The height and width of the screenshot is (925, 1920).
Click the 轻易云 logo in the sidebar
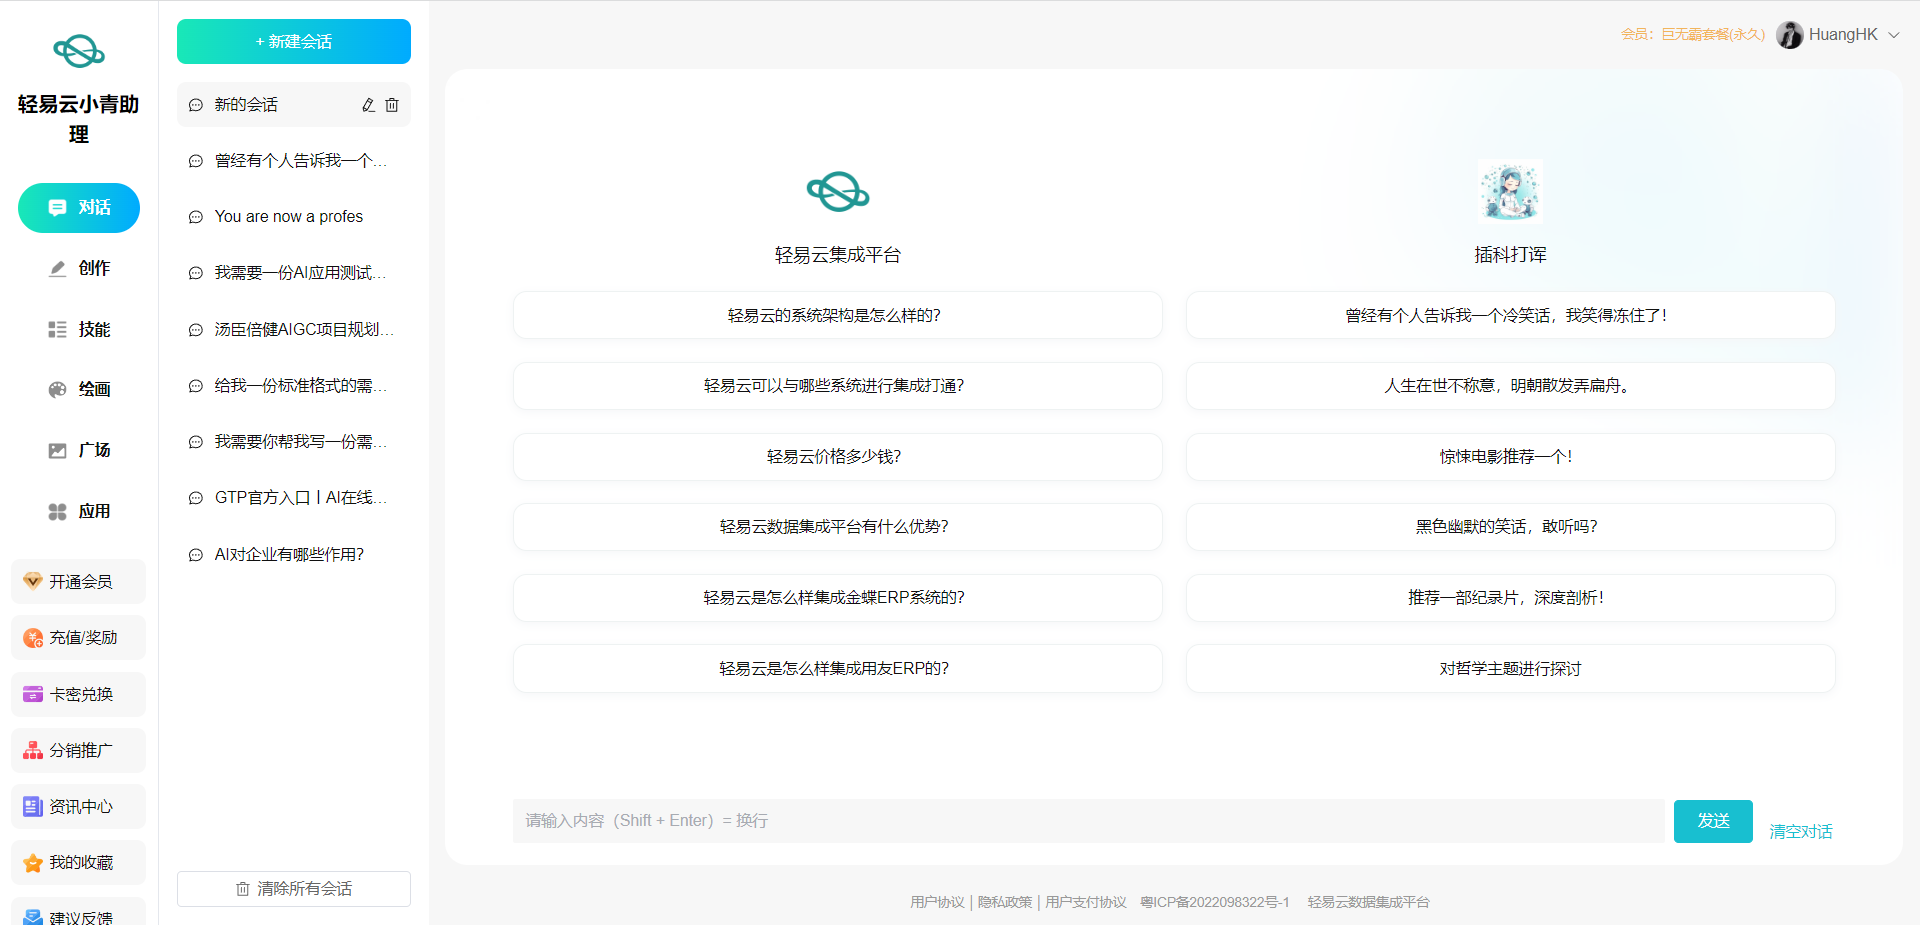(x=79, y=51)
